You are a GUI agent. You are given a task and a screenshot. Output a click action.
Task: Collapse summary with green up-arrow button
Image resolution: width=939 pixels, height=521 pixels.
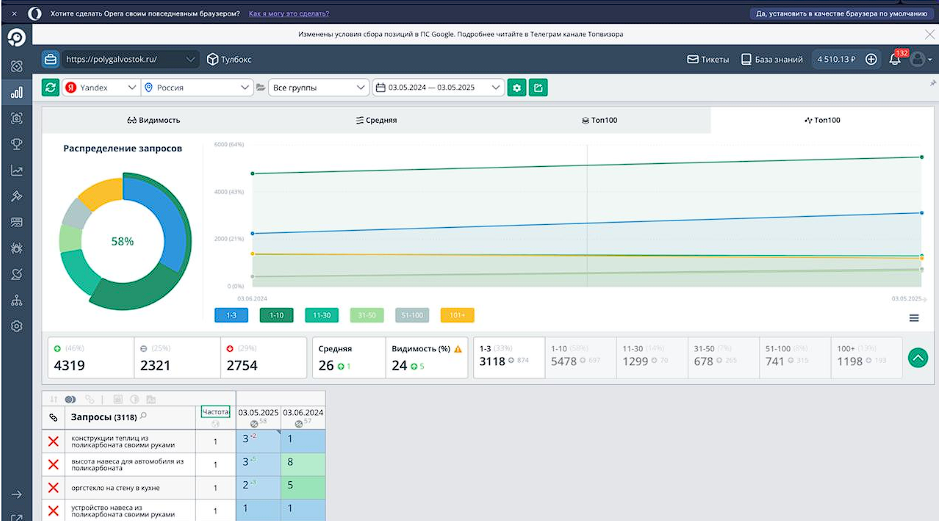918,357
